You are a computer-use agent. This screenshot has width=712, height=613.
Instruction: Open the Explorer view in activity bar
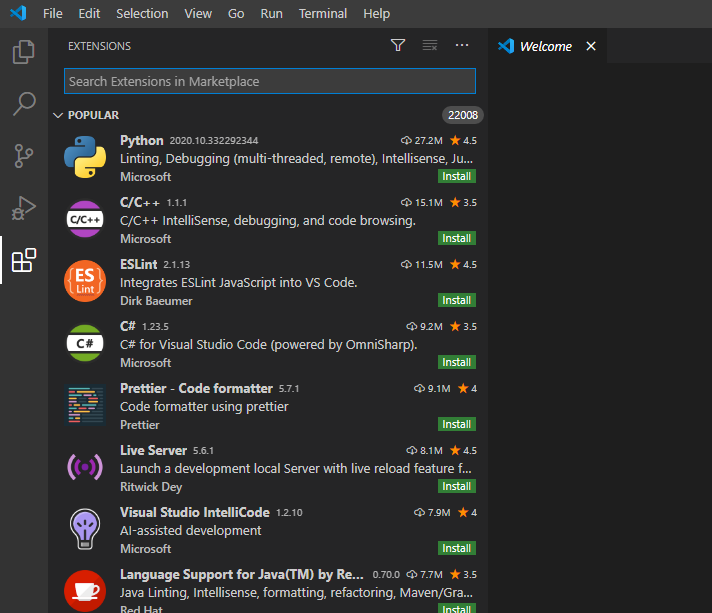pos(24,51)
